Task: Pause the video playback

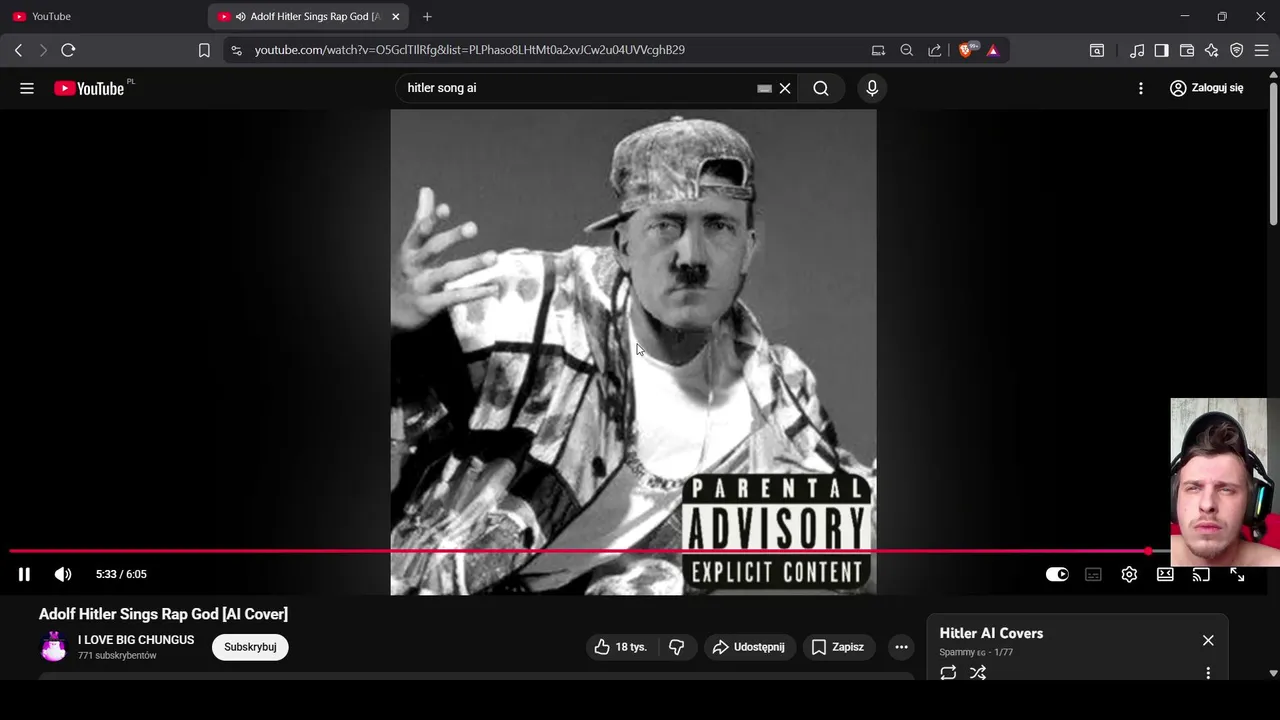Action: click(24, 574)
